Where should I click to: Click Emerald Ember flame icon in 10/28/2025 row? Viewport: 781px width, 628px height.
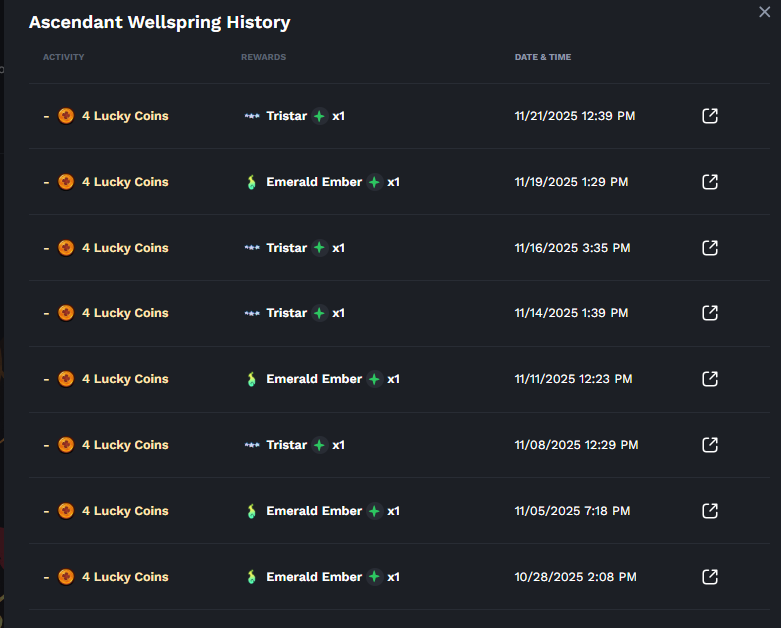[x=252, y=577]
